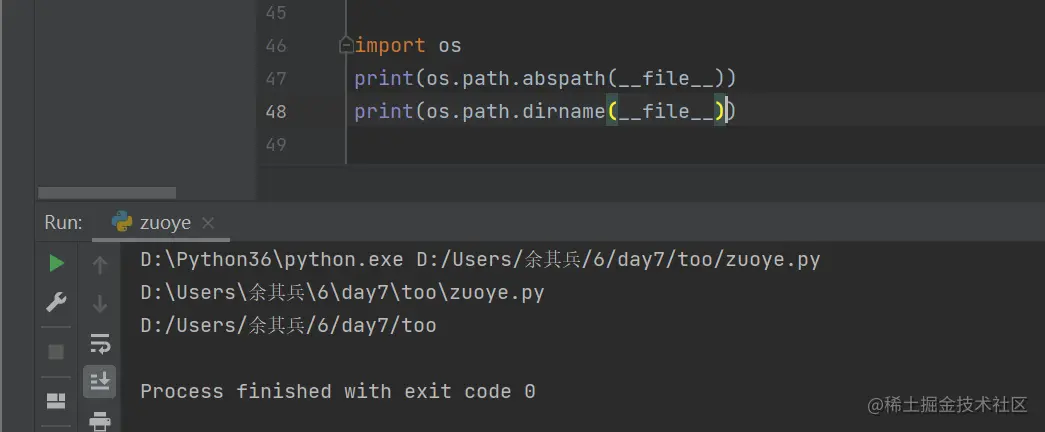Click the Restore Layout icon

tap(56, 400)
